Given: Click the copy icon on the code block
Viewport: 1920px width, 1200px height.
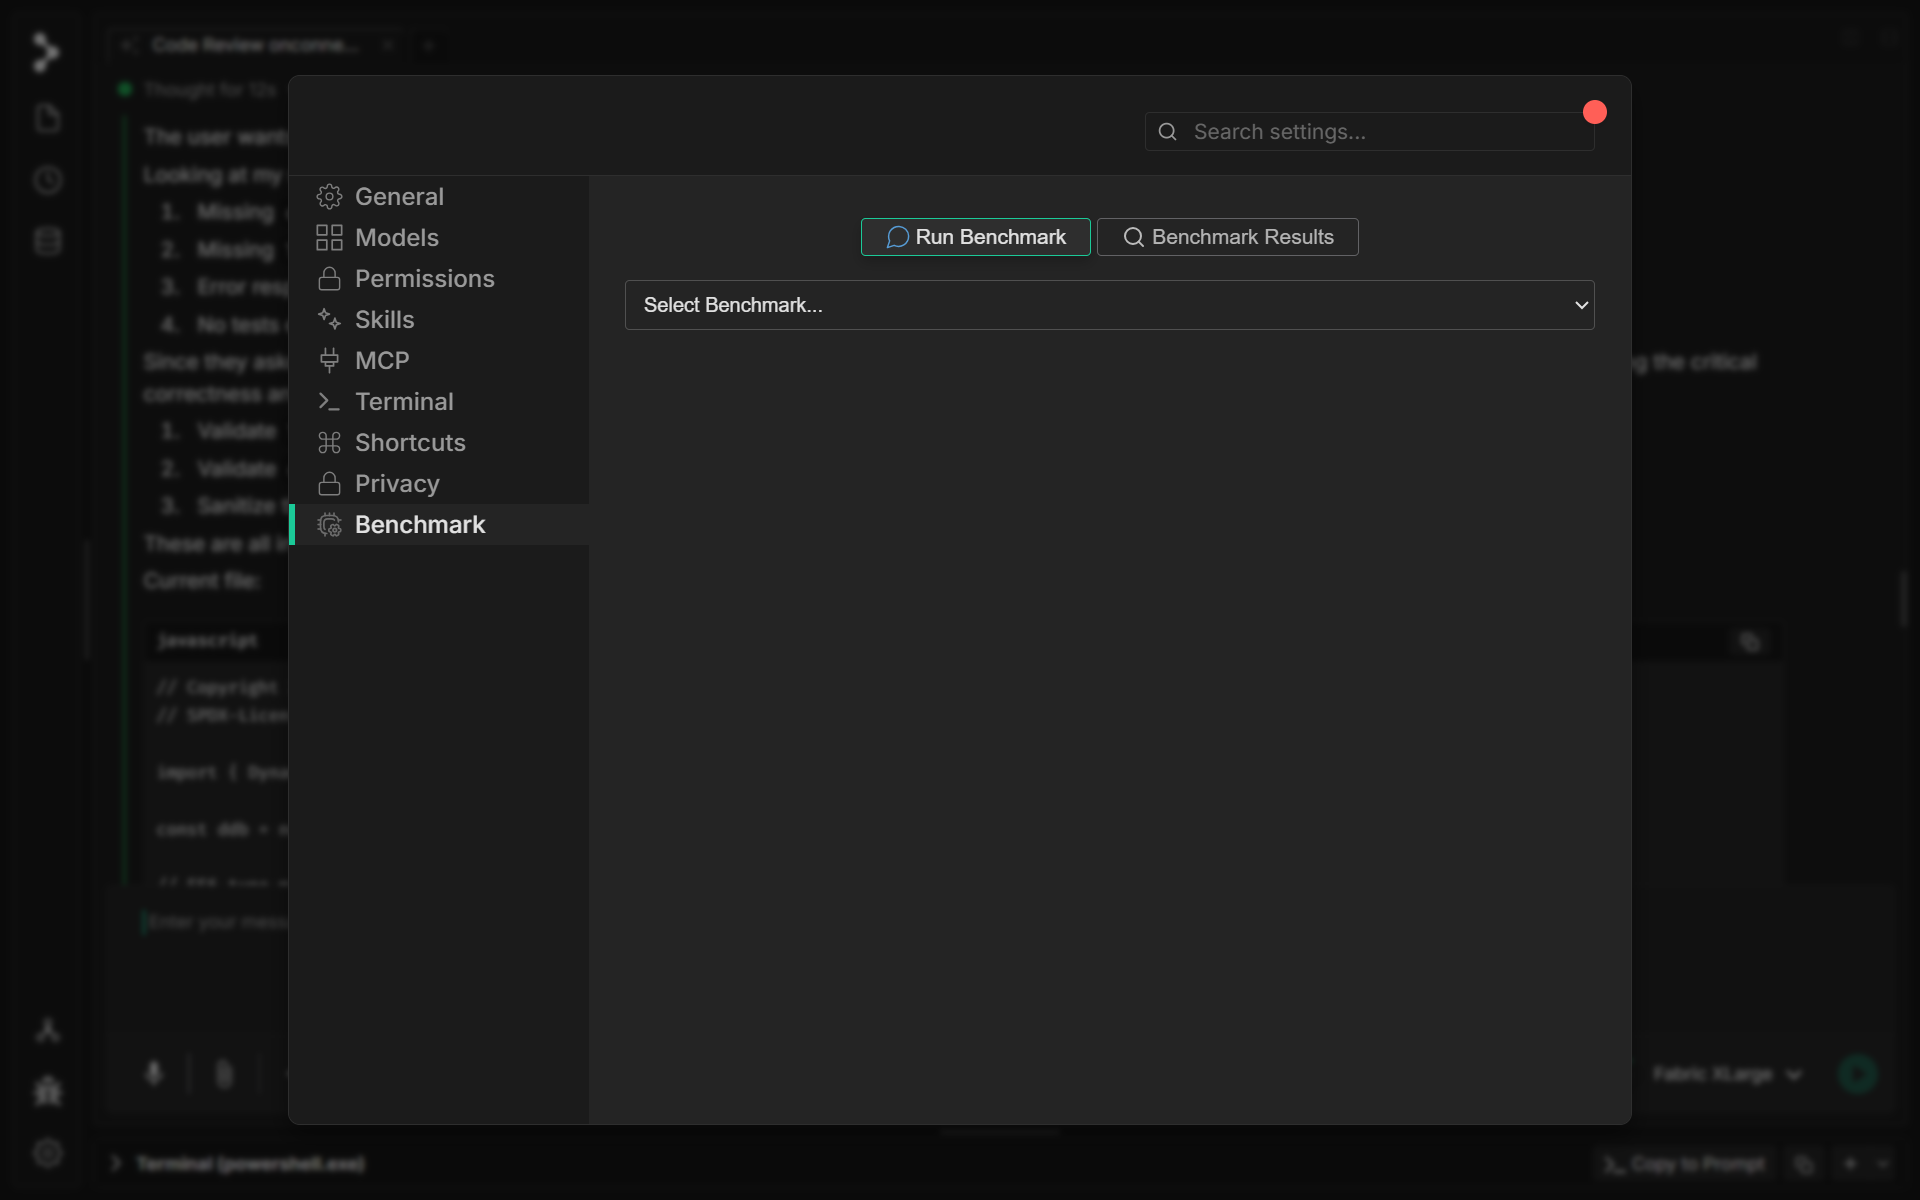Looking at the screenshot, I should pyautogui.click(x=1749, y=642).
